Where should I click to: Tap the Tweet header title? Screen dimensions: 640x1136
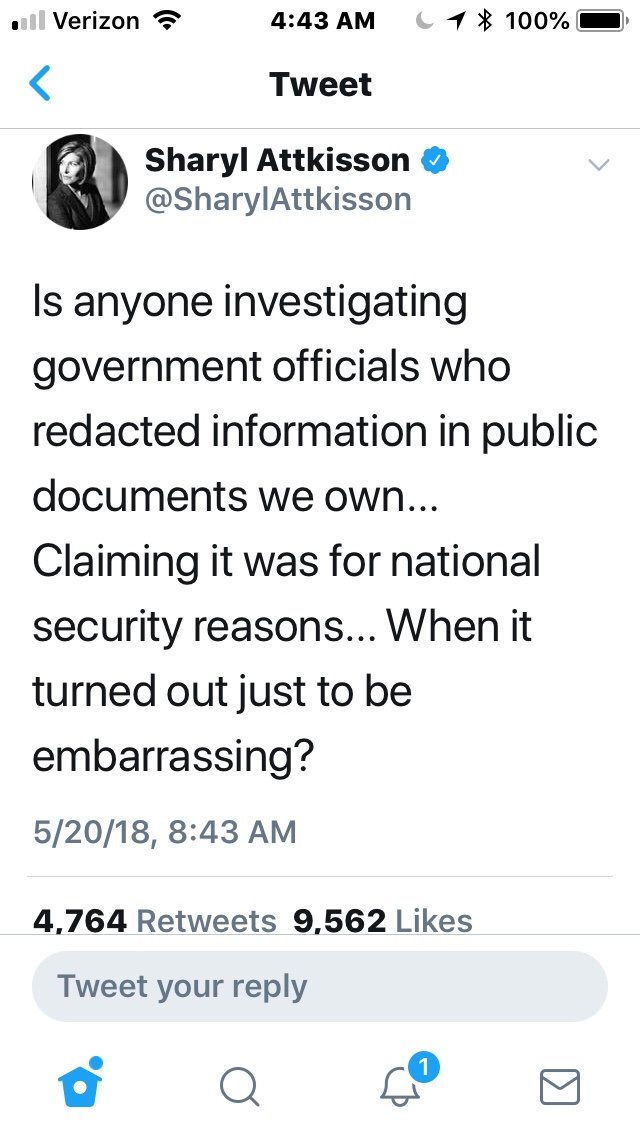[x=320, y=84]
